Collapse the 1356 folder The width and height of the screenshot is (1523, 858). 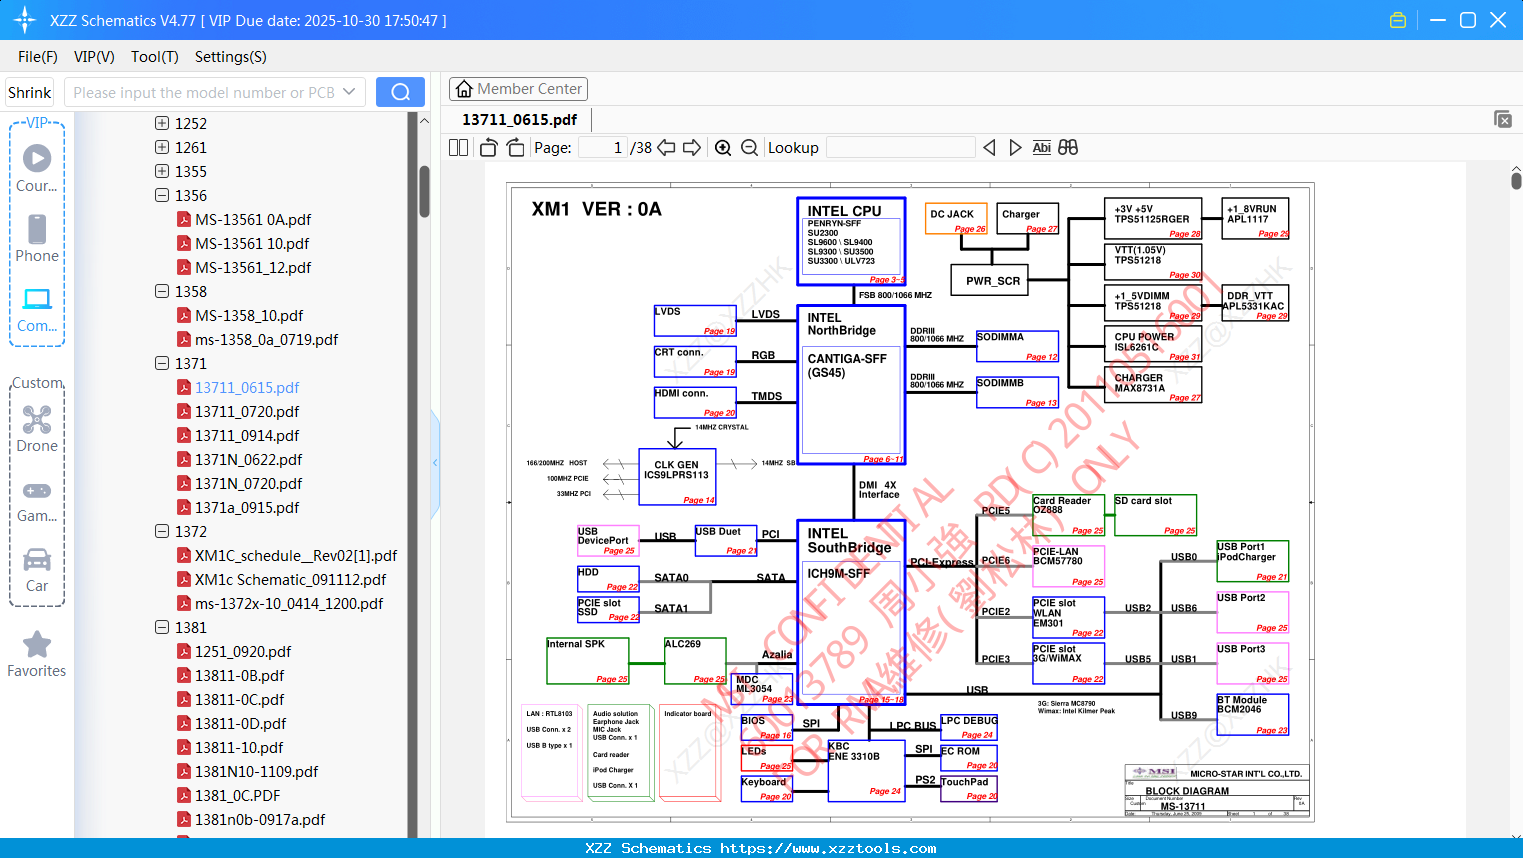(x=162, y=195)
